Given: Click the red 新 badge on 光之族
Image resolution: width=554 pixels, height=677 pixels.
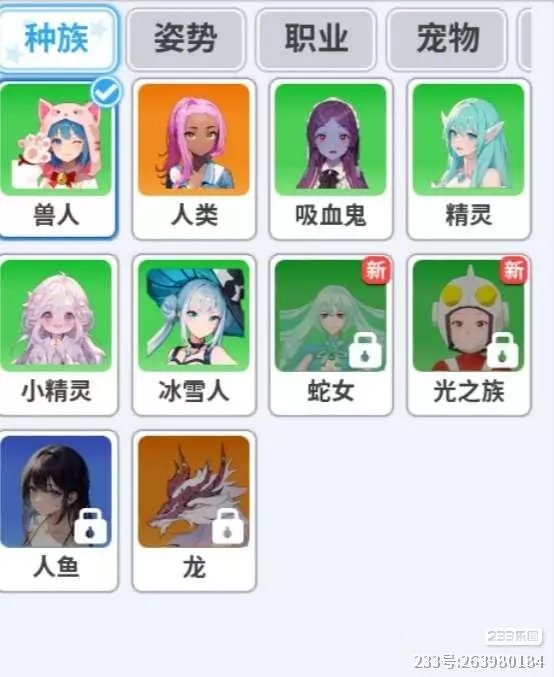Looking at the screenshot, I should point(513,270).
